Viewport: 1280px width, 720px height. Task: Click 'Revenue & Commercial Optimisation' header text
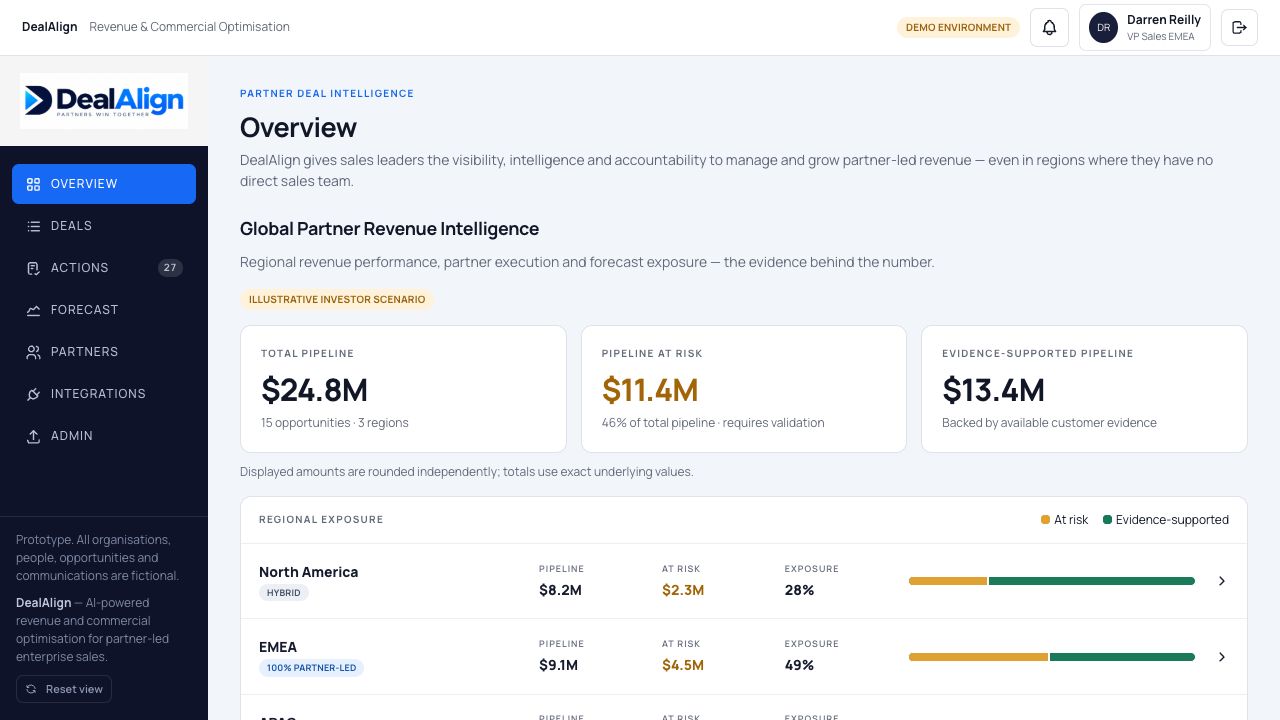click(189, 27)
